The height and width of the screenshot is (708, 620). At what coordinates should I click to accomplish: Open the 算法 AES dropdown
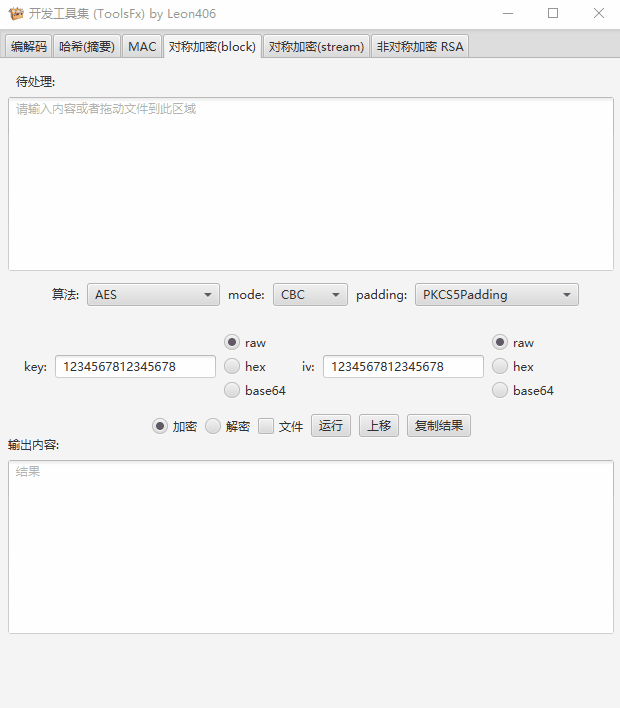pos(153,295)
